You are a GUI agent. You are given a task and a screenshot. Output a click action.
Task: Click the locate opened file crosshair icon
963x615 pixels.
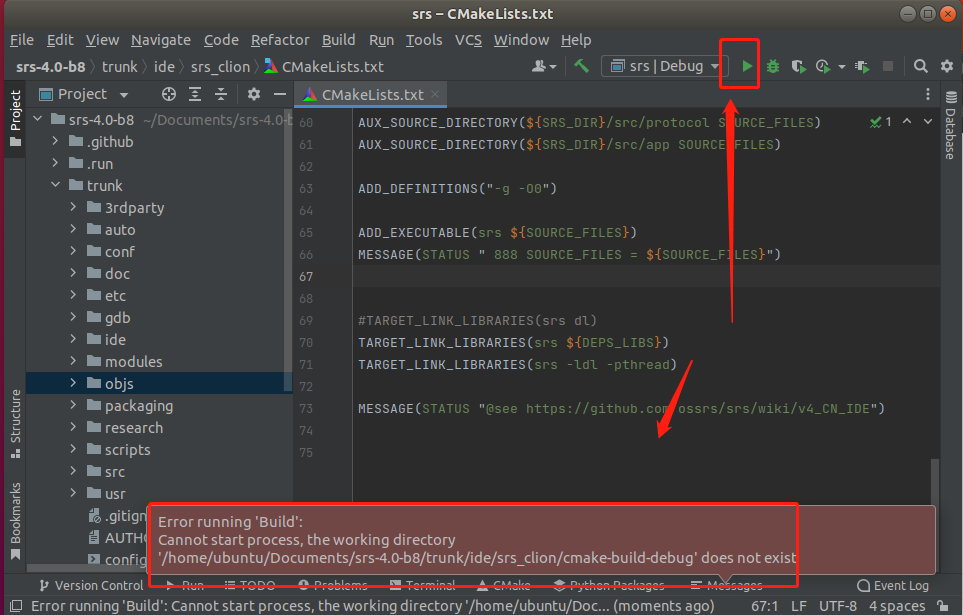tap(169, 94)
